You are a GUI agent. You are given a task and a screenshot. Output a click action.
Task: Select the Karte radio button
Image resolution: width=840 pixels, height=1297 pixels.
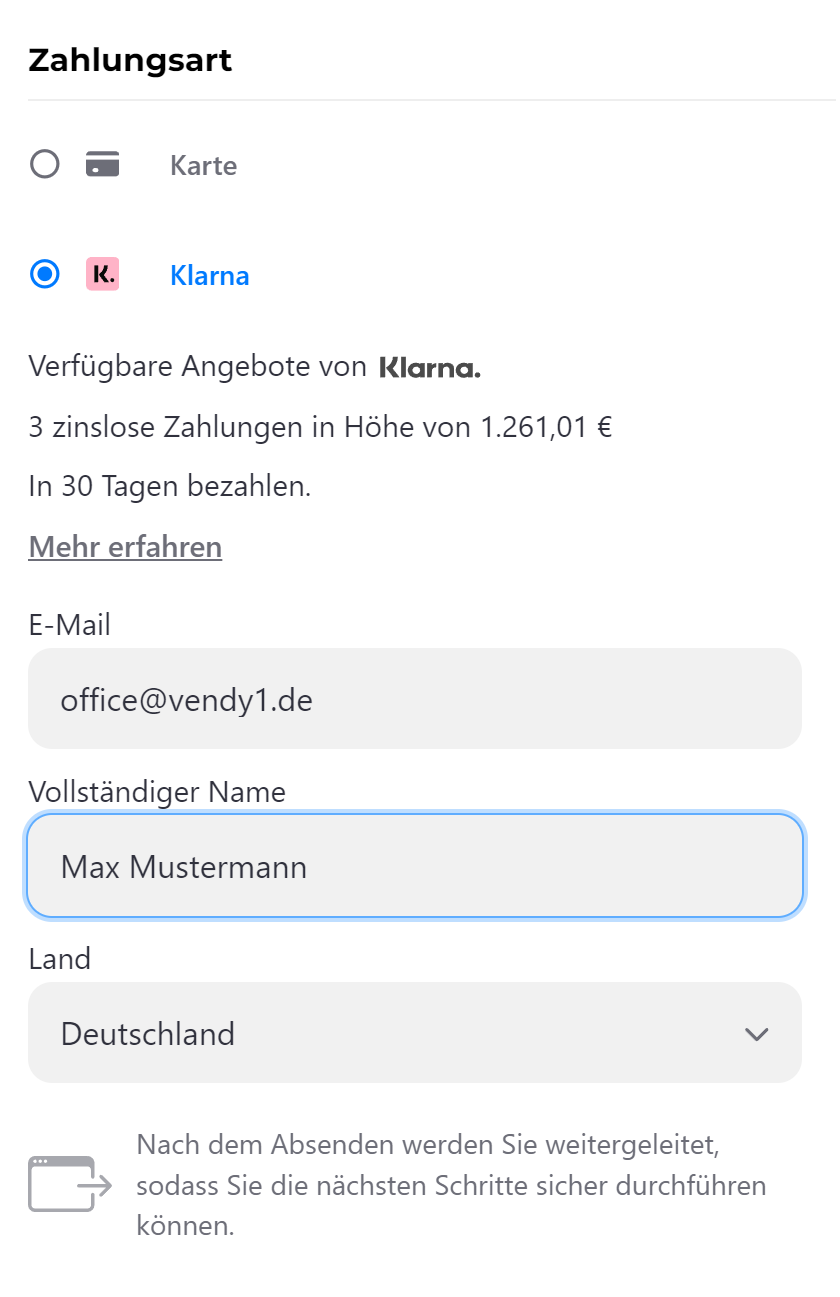pos(45,163)
